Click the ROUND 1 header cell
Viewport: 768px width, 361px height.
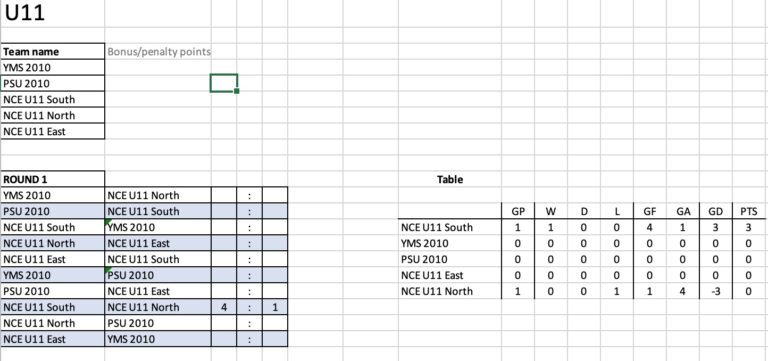[52, 179]
